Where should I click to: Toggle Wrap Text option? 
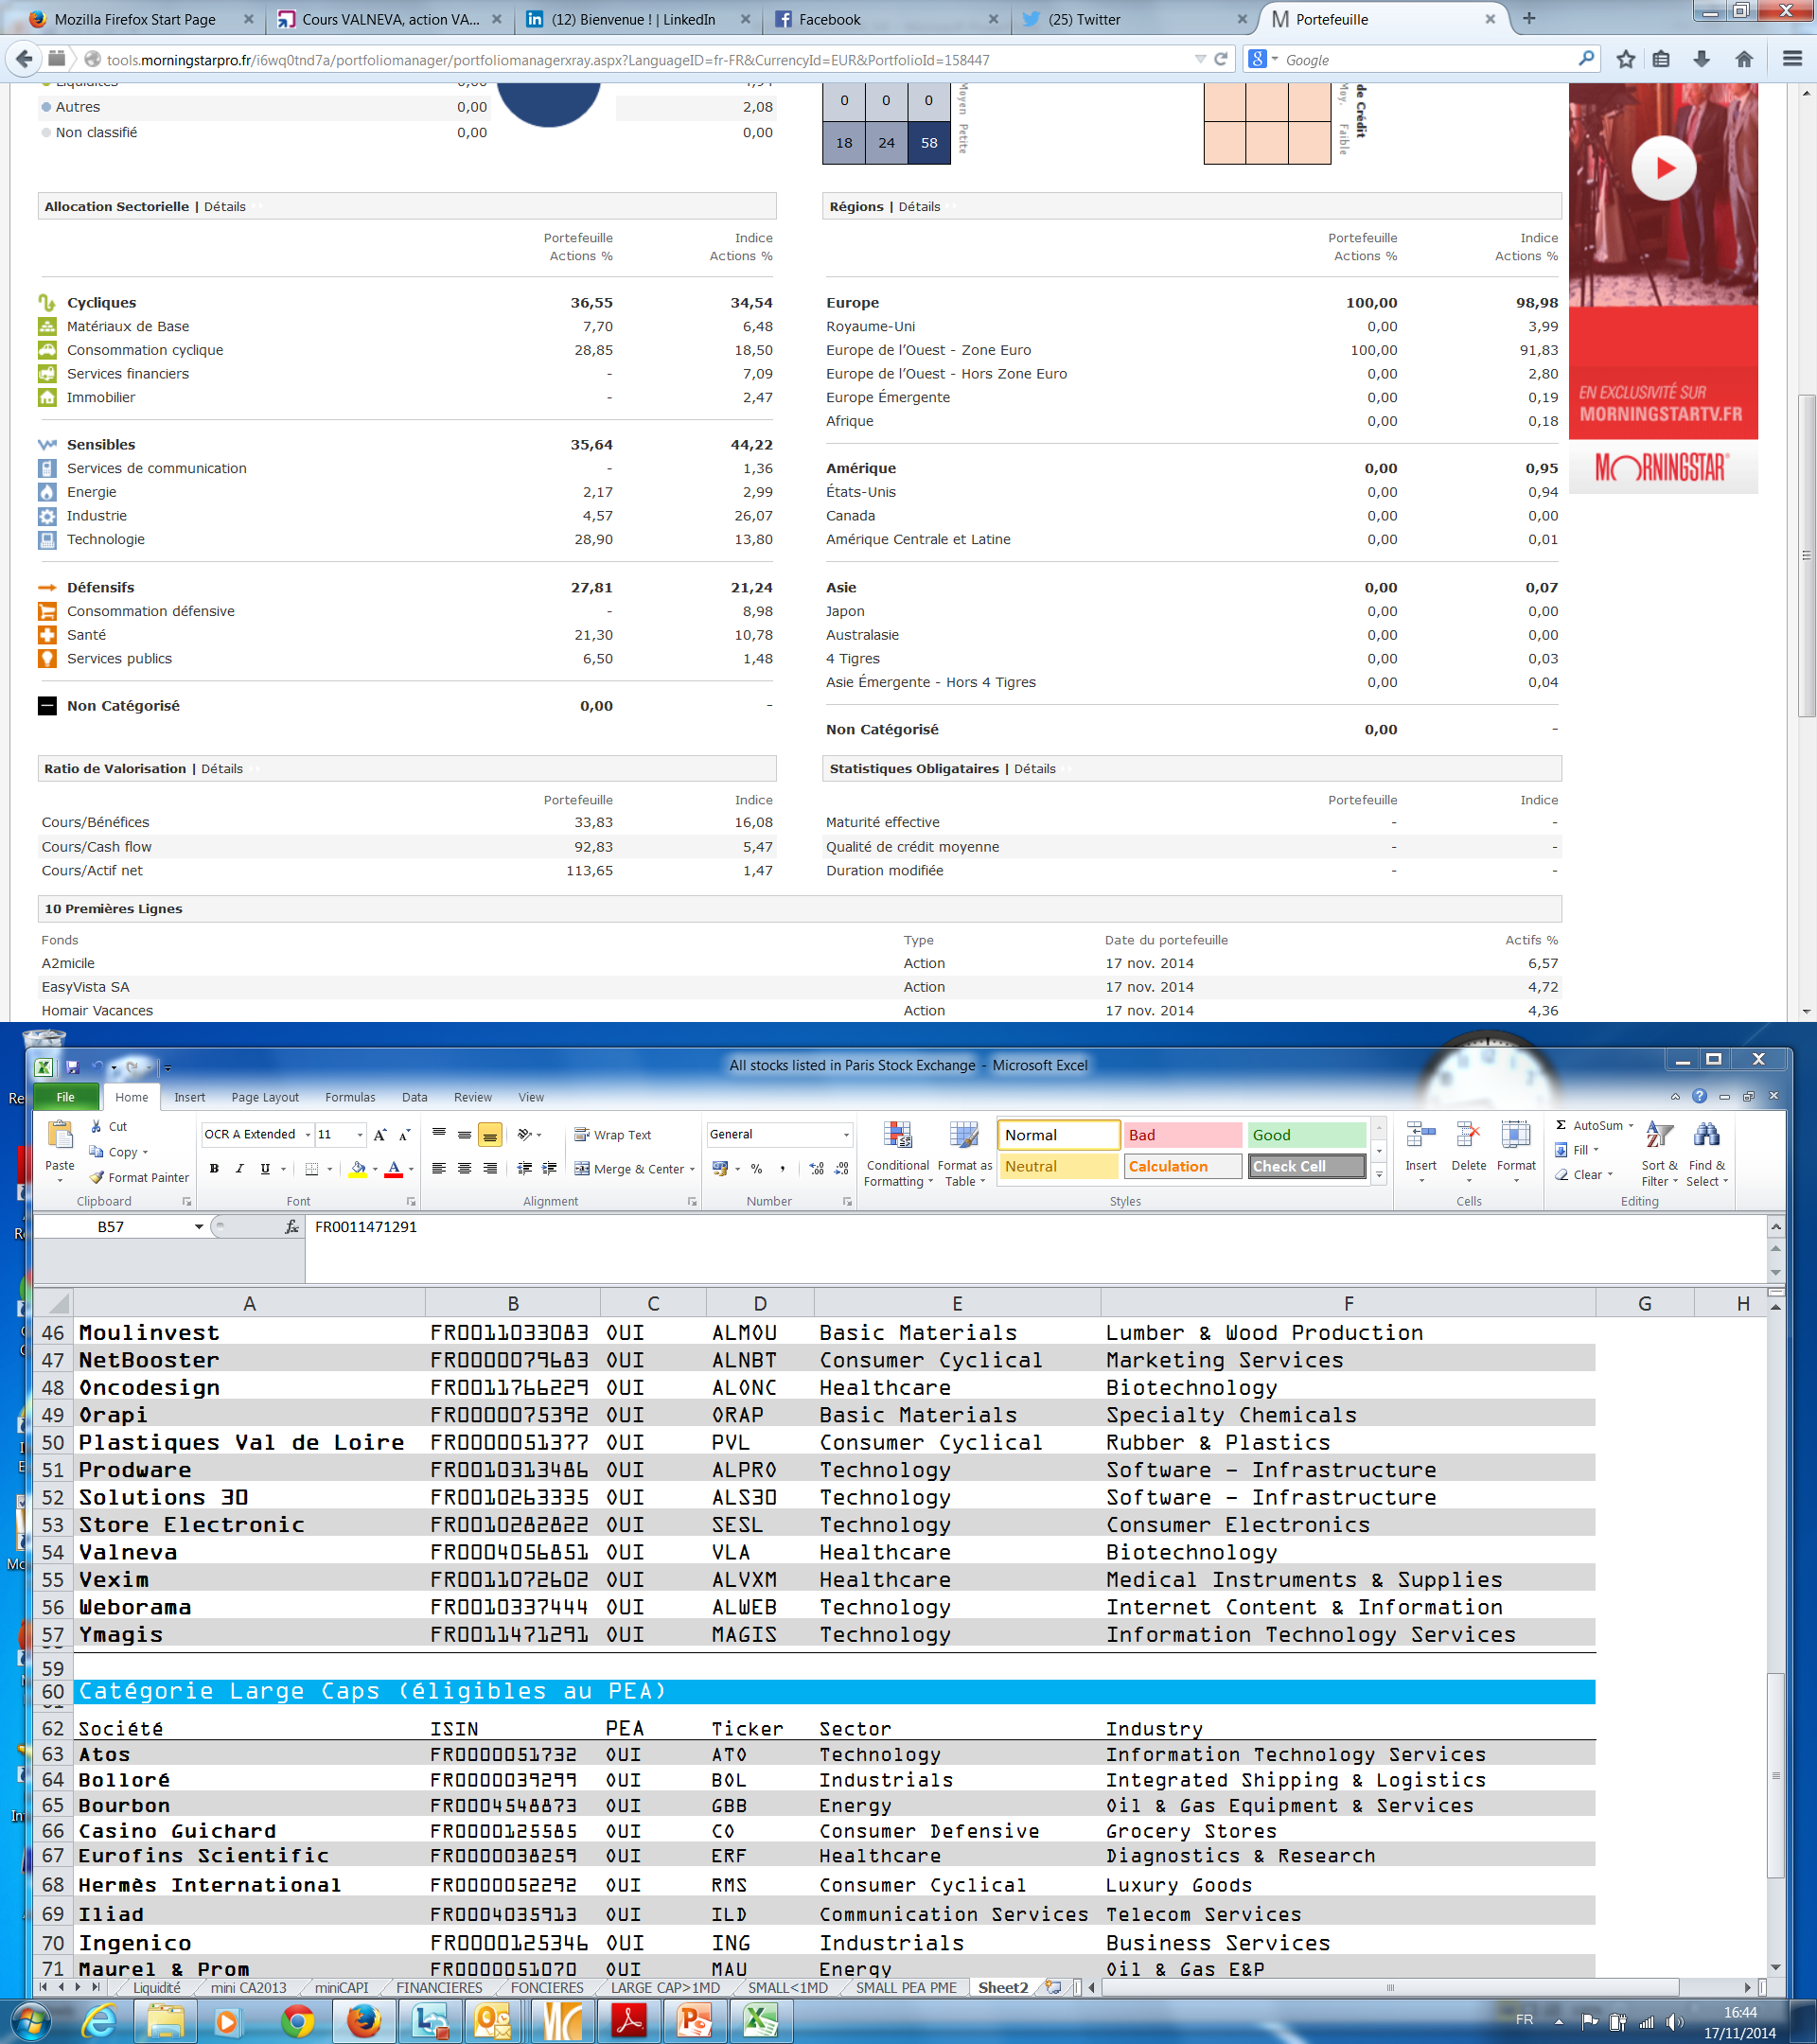pos(612,1134)
